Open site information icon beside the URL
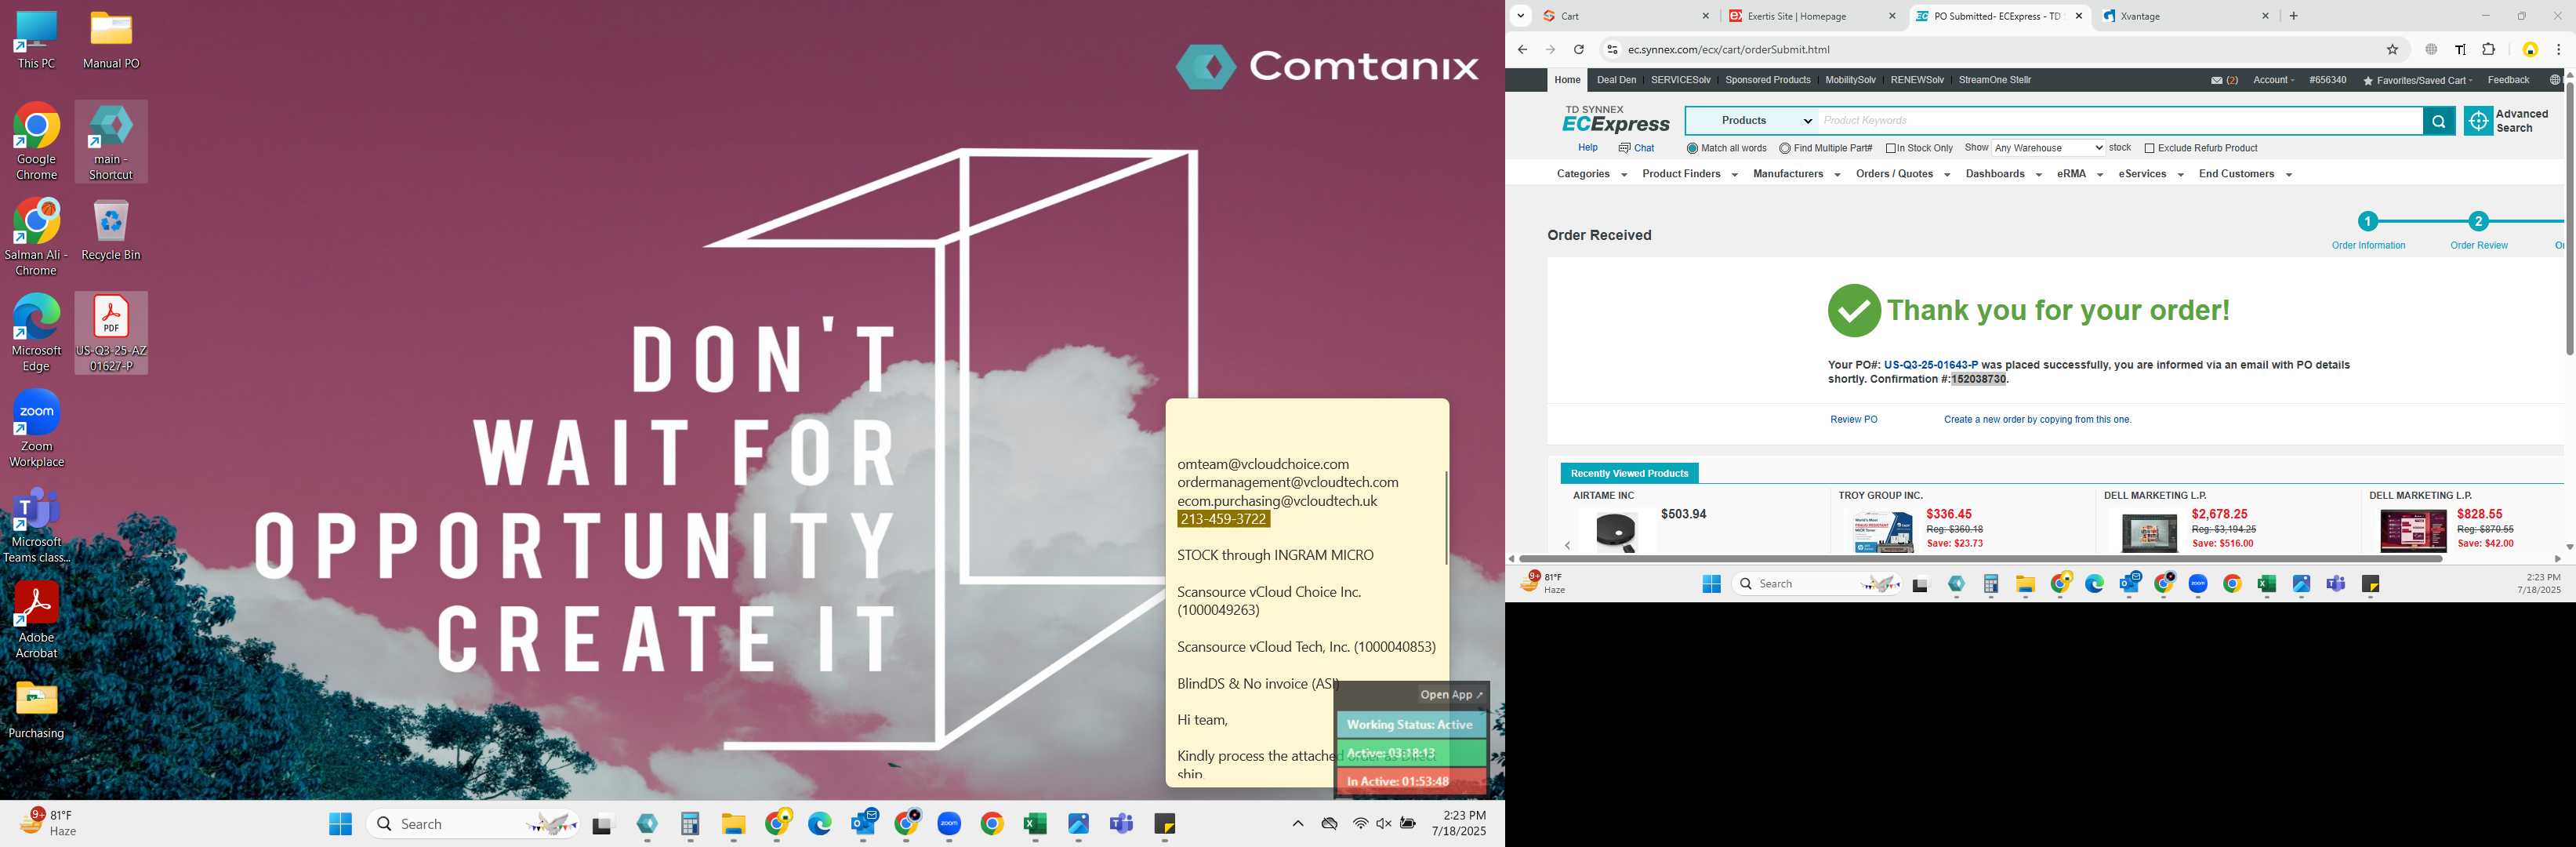The image size is (2576, 847). [x=1611, y=49]
